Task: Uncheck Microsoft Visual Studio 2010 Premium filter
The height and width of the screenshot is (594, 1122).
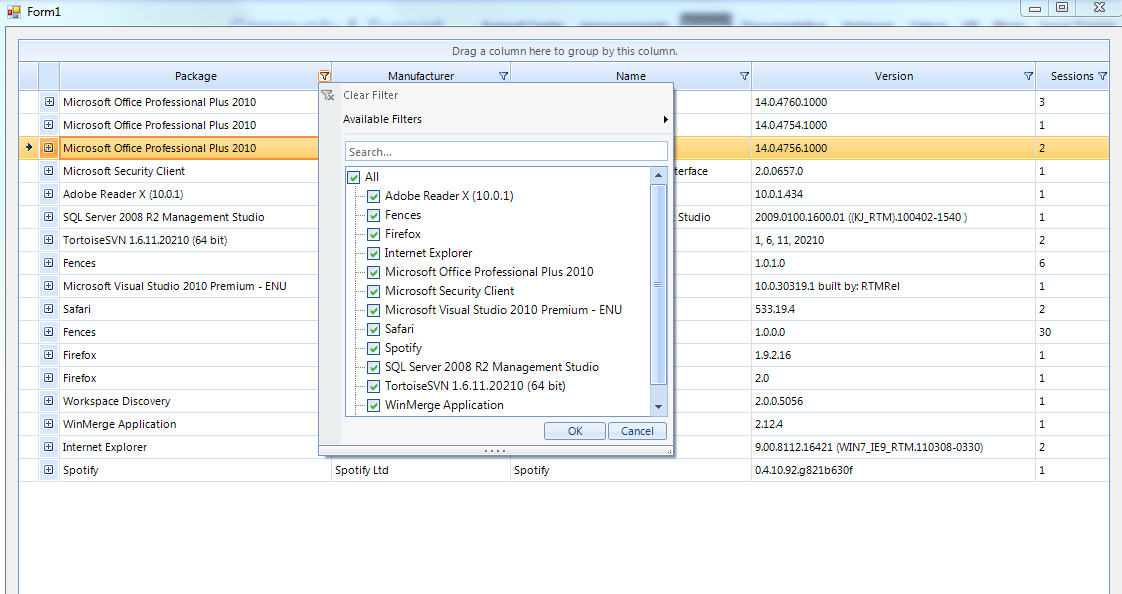Action: tap(374, 310)
